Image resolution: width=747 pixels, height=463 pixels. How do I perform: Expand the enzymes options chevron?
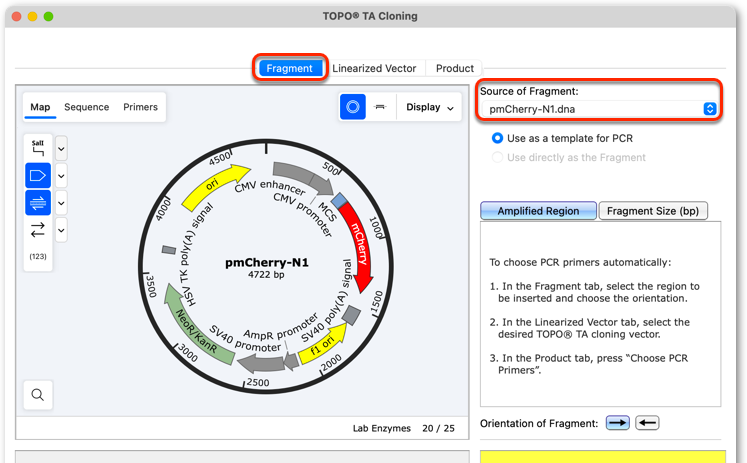click(61, 149)
